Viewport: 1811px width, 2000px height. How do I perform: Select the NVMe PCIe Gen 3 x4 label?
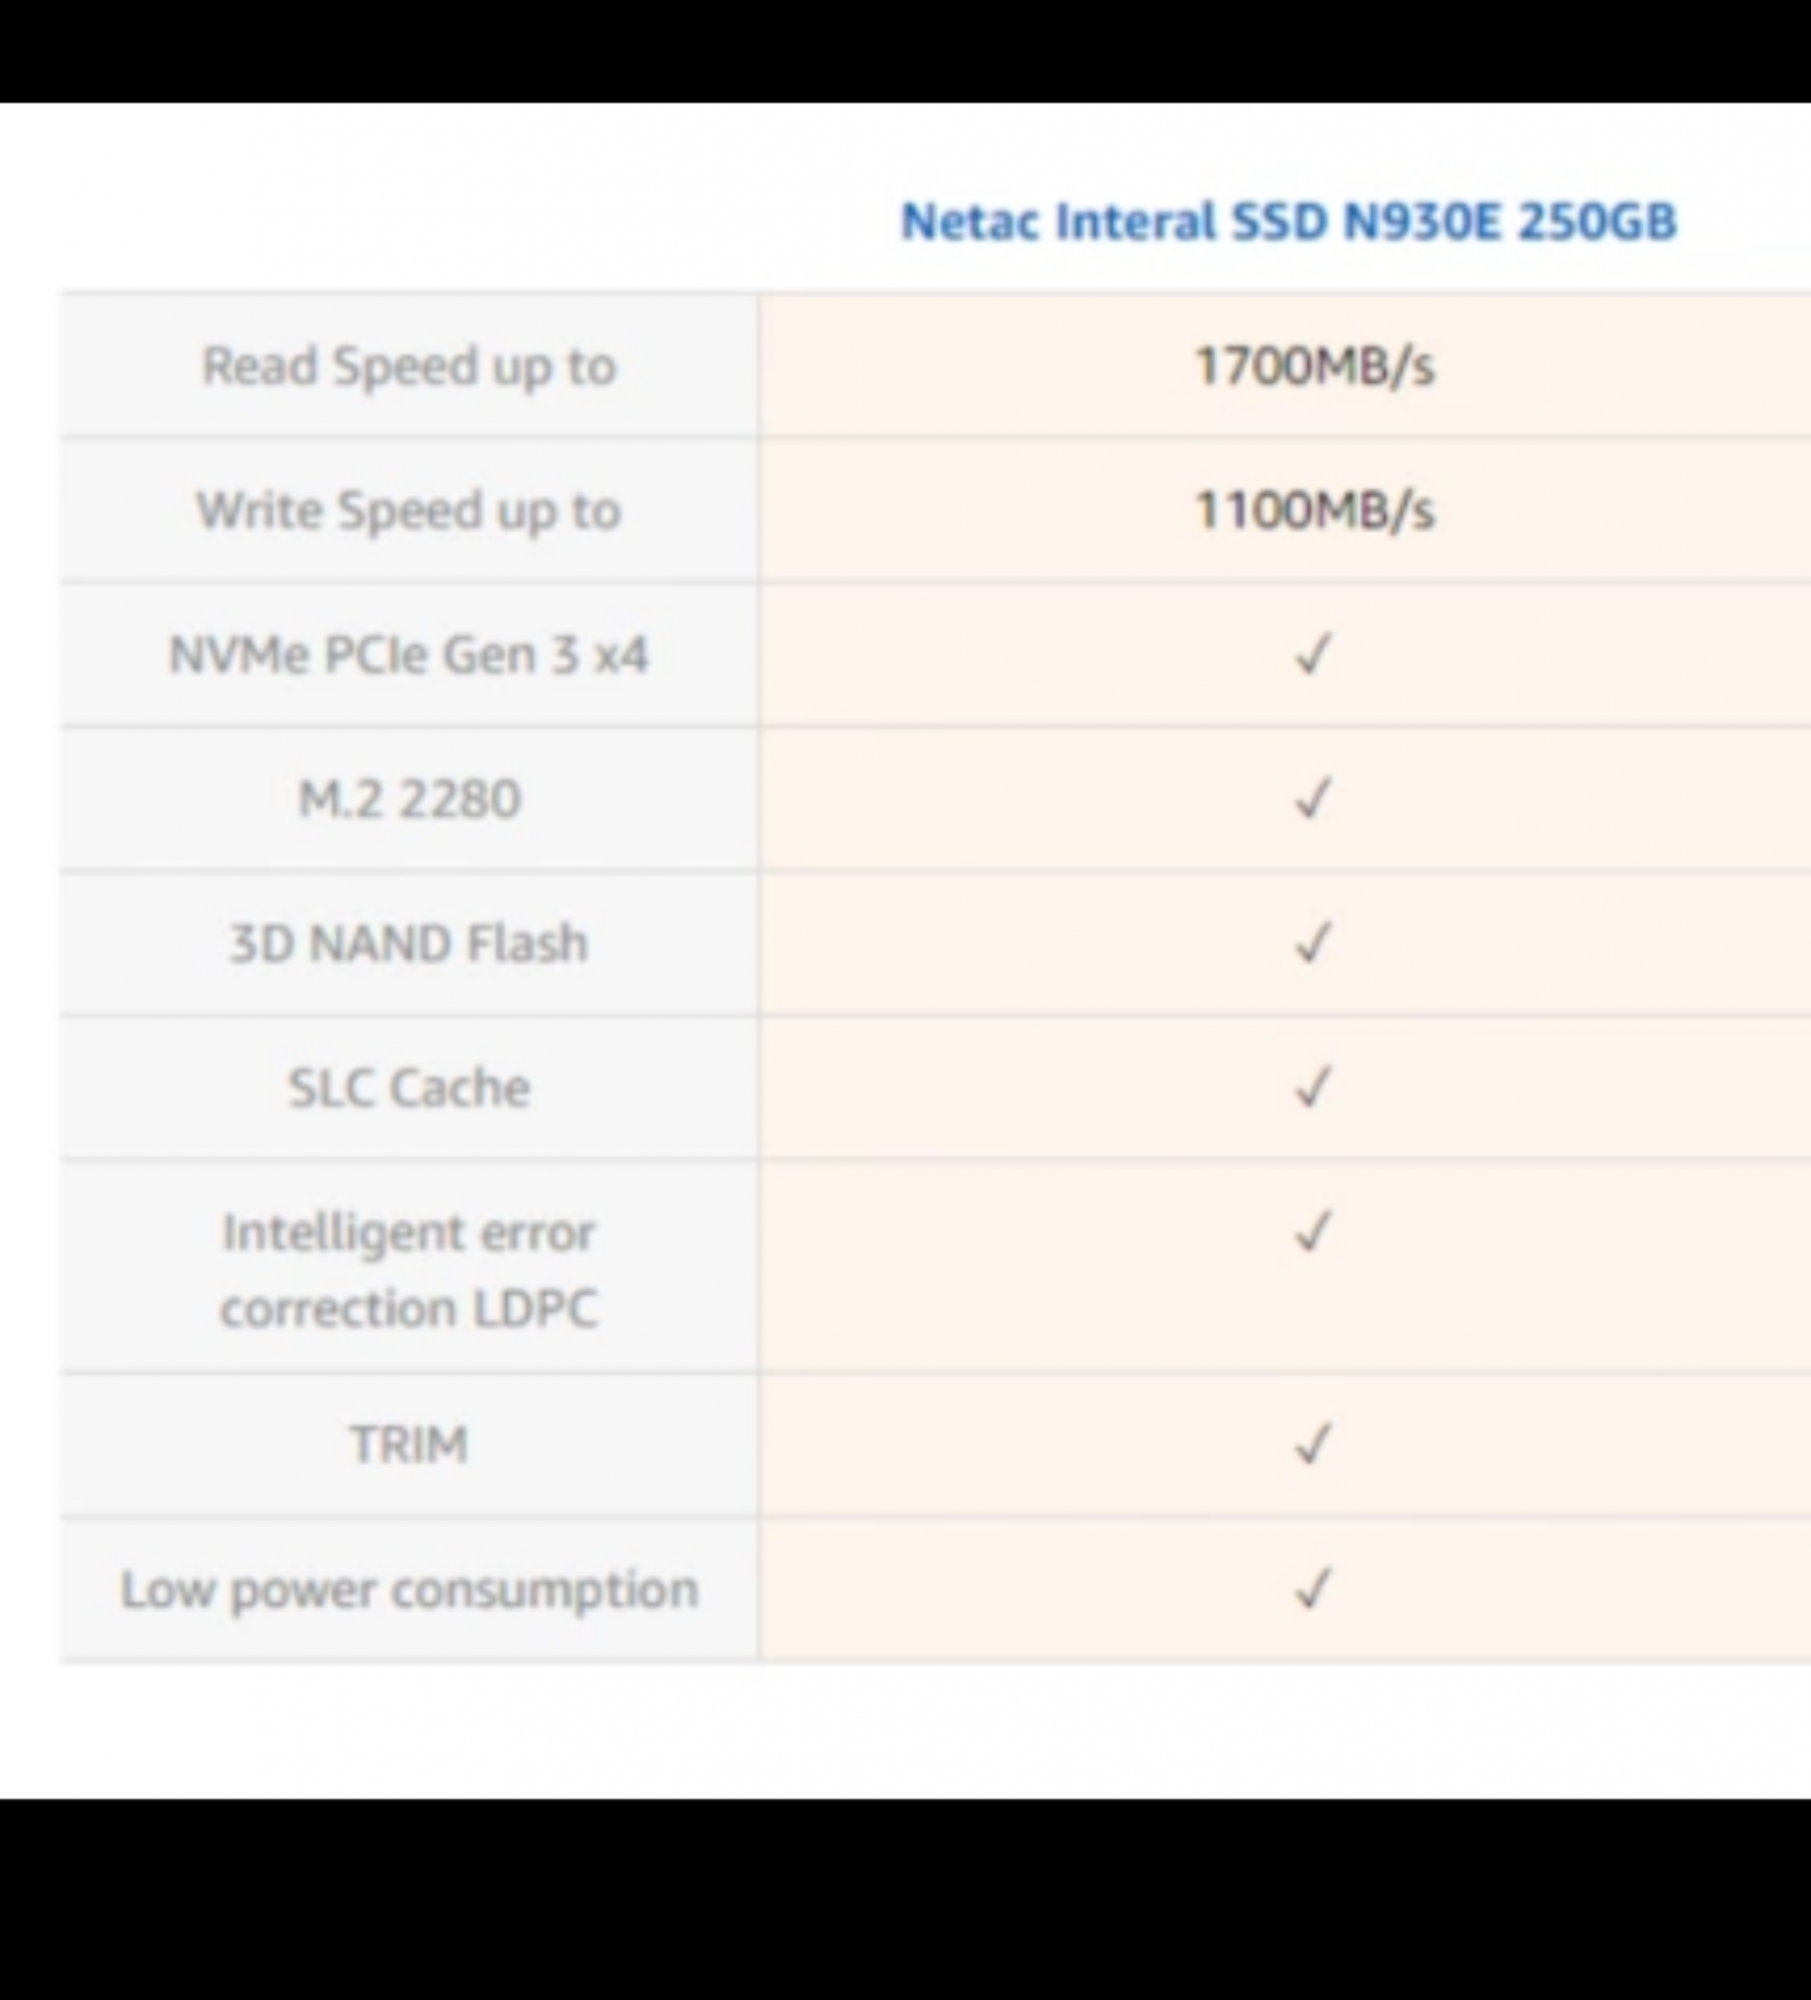408,656
